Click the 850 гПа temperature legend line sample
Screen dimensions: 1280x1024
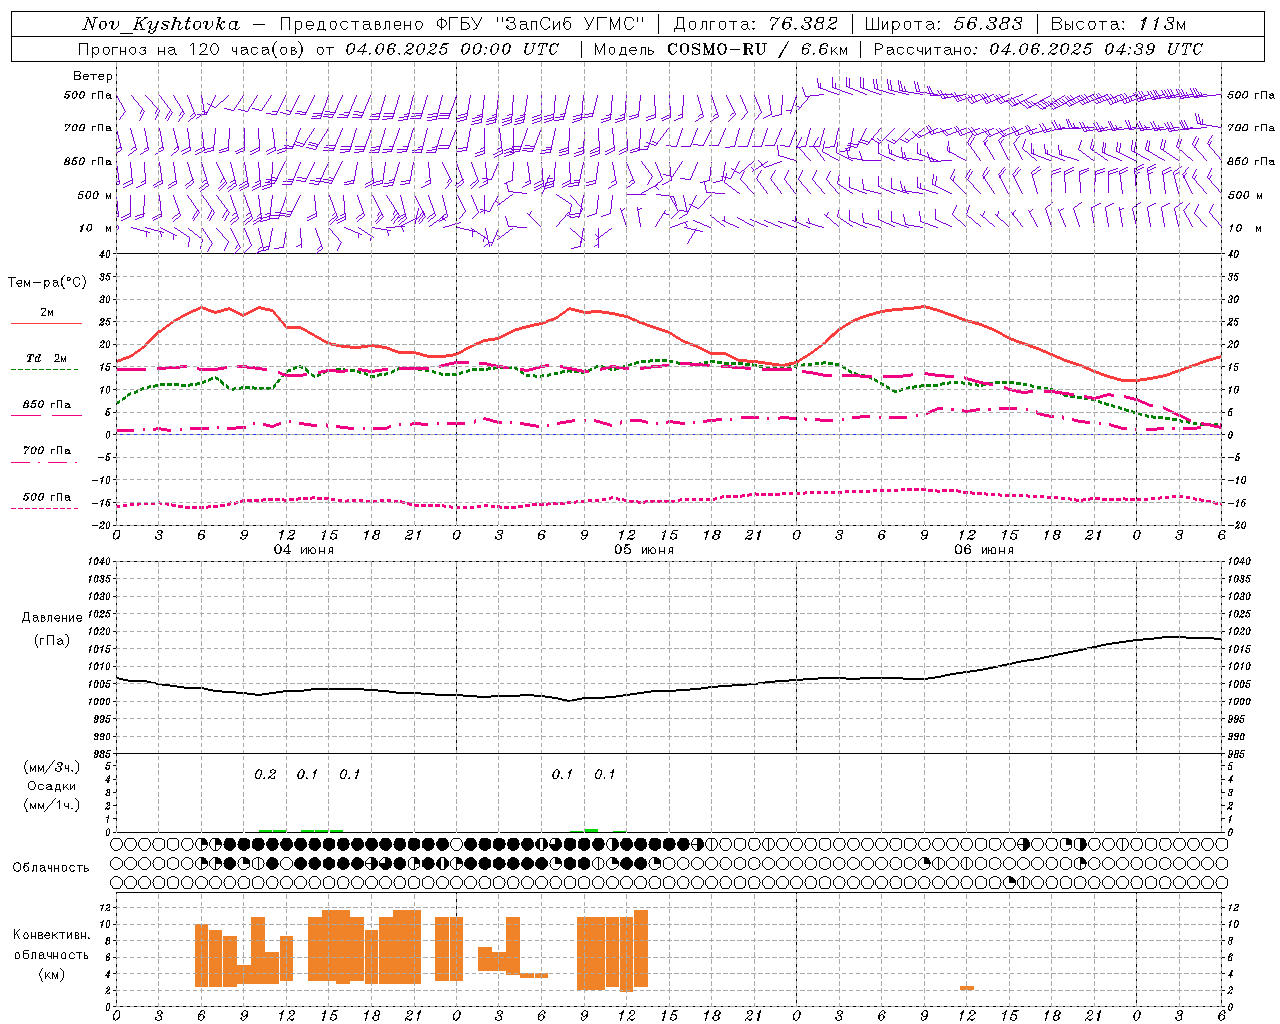46,415
